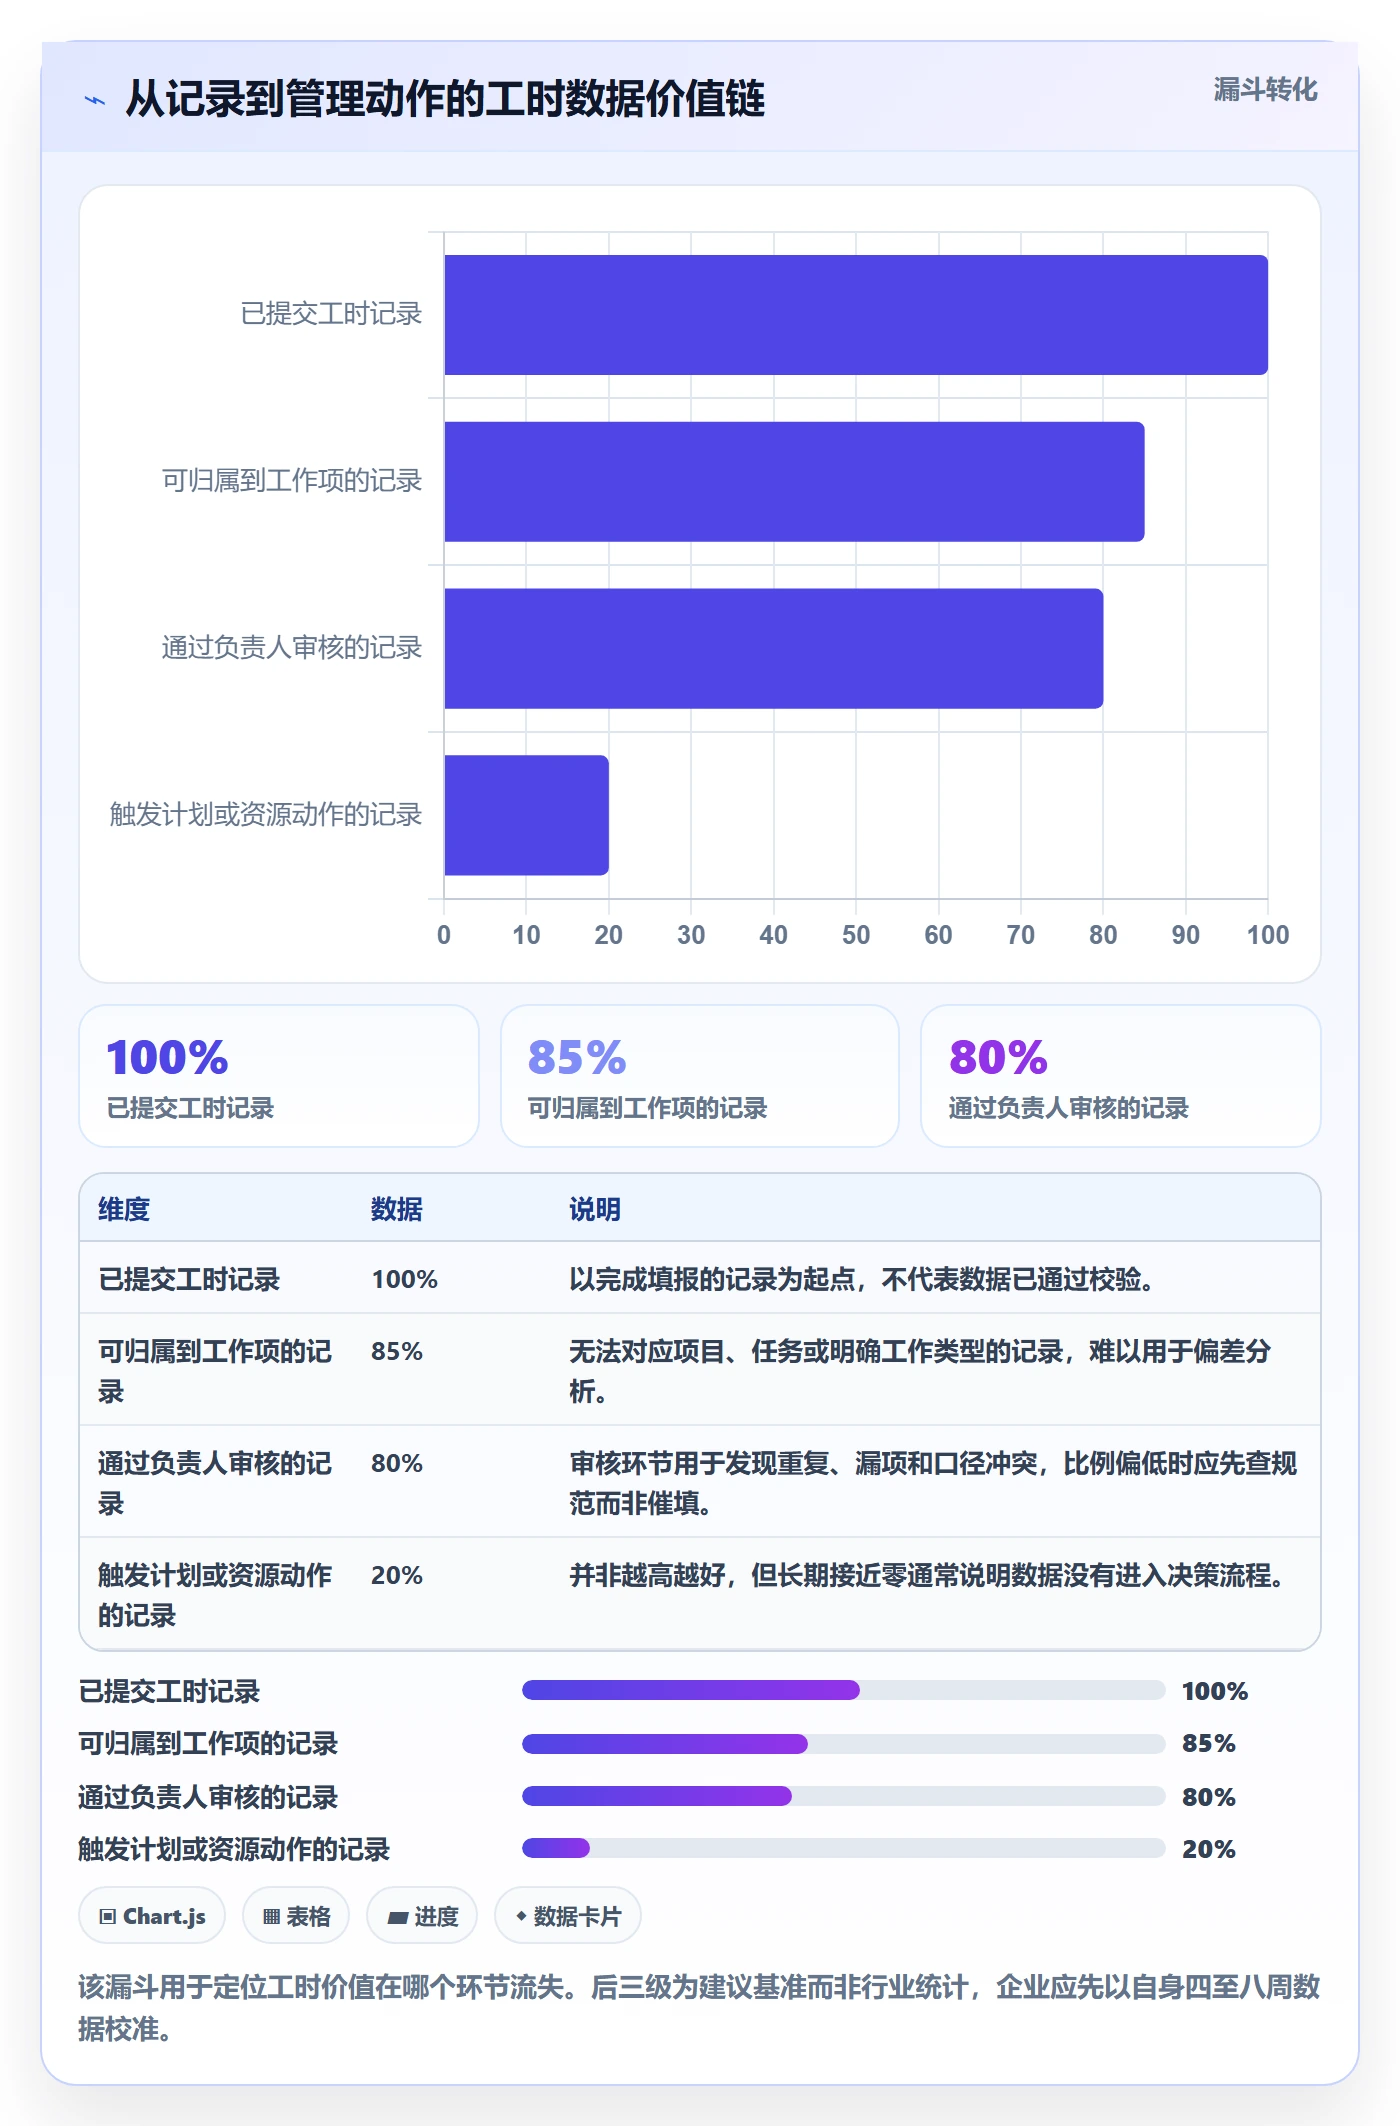Viewport: 1400px width, 2126px height.
Task: Select the Chart.js tag chip
Action: [152, 1916]
